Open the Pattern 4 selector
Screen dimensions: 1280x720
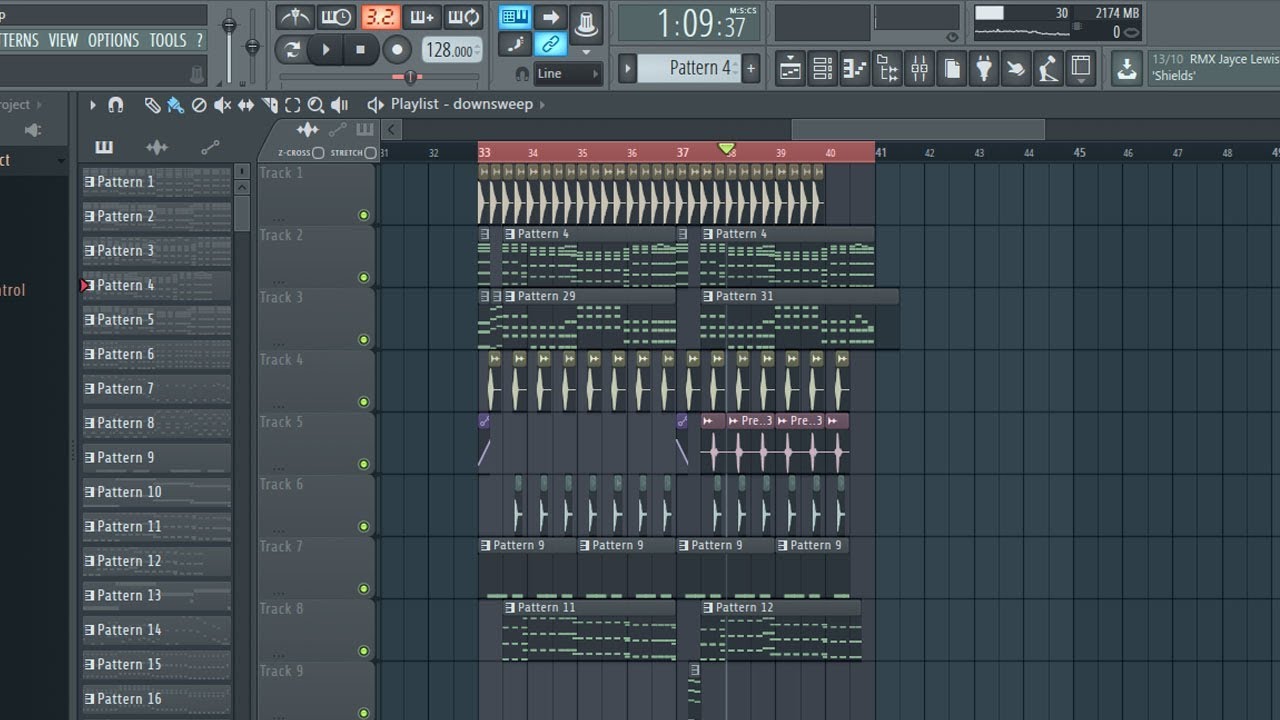[x=704, y=68]
